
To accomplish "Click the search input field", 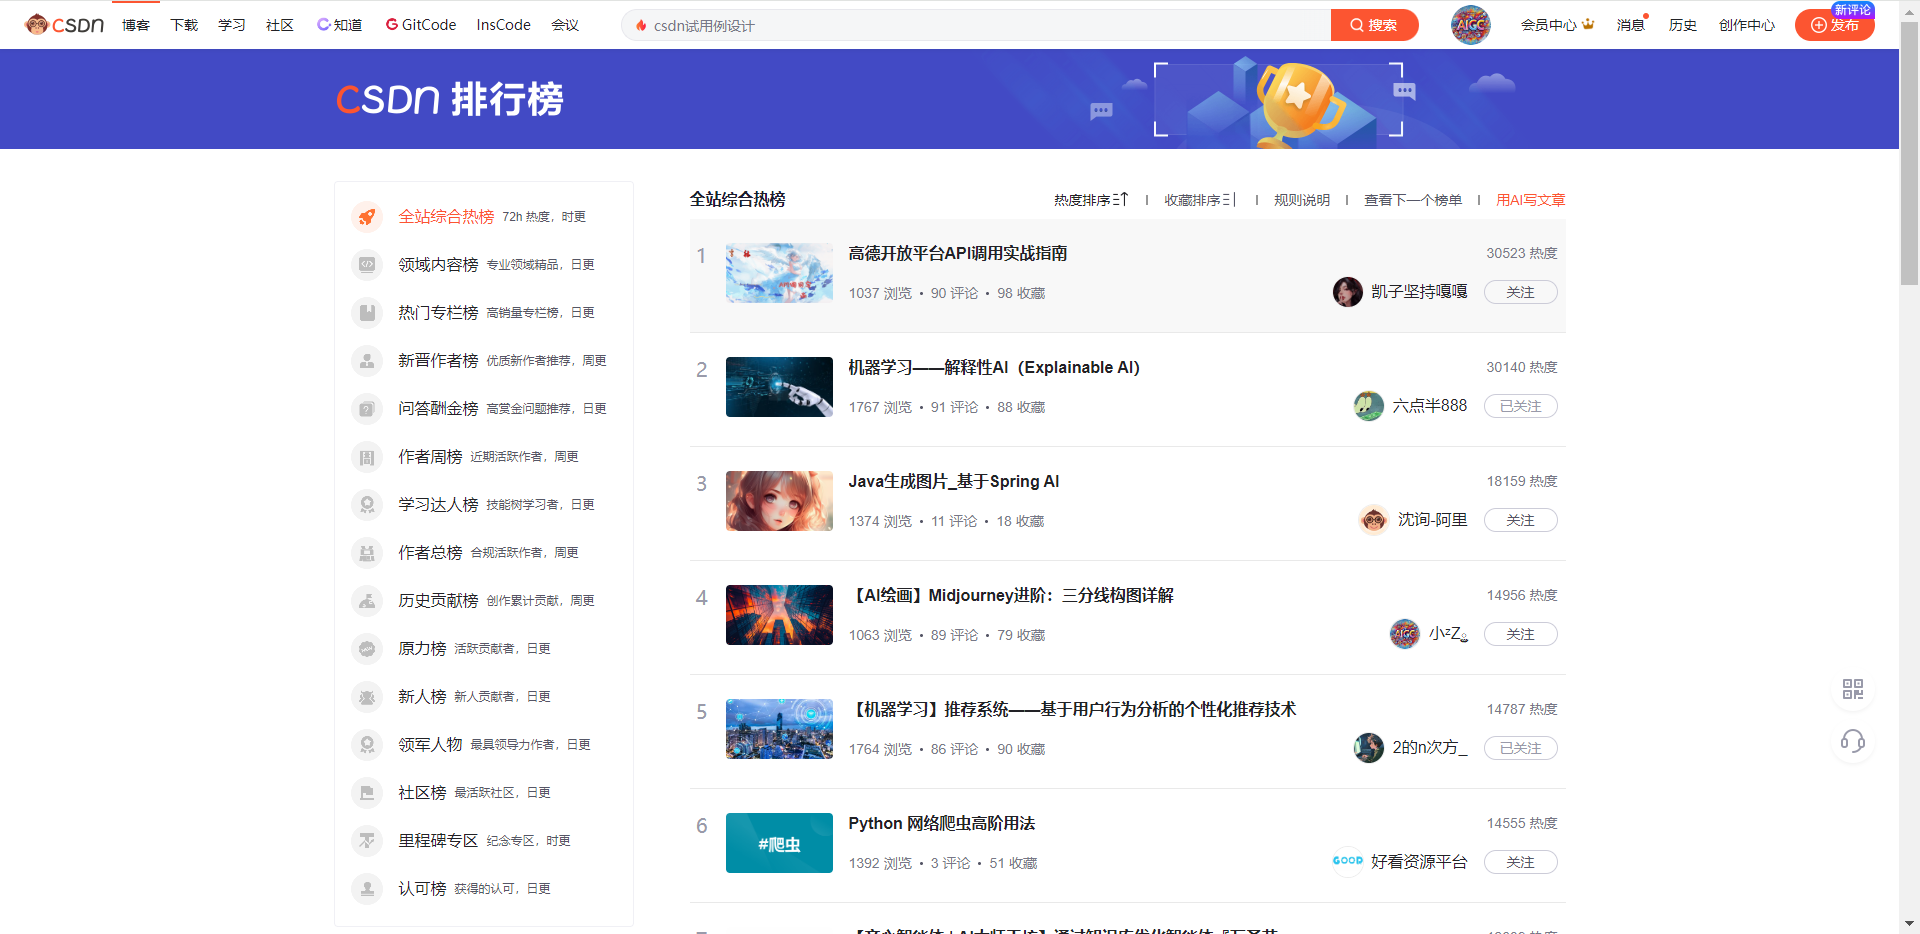I will (x=976, y=25).
